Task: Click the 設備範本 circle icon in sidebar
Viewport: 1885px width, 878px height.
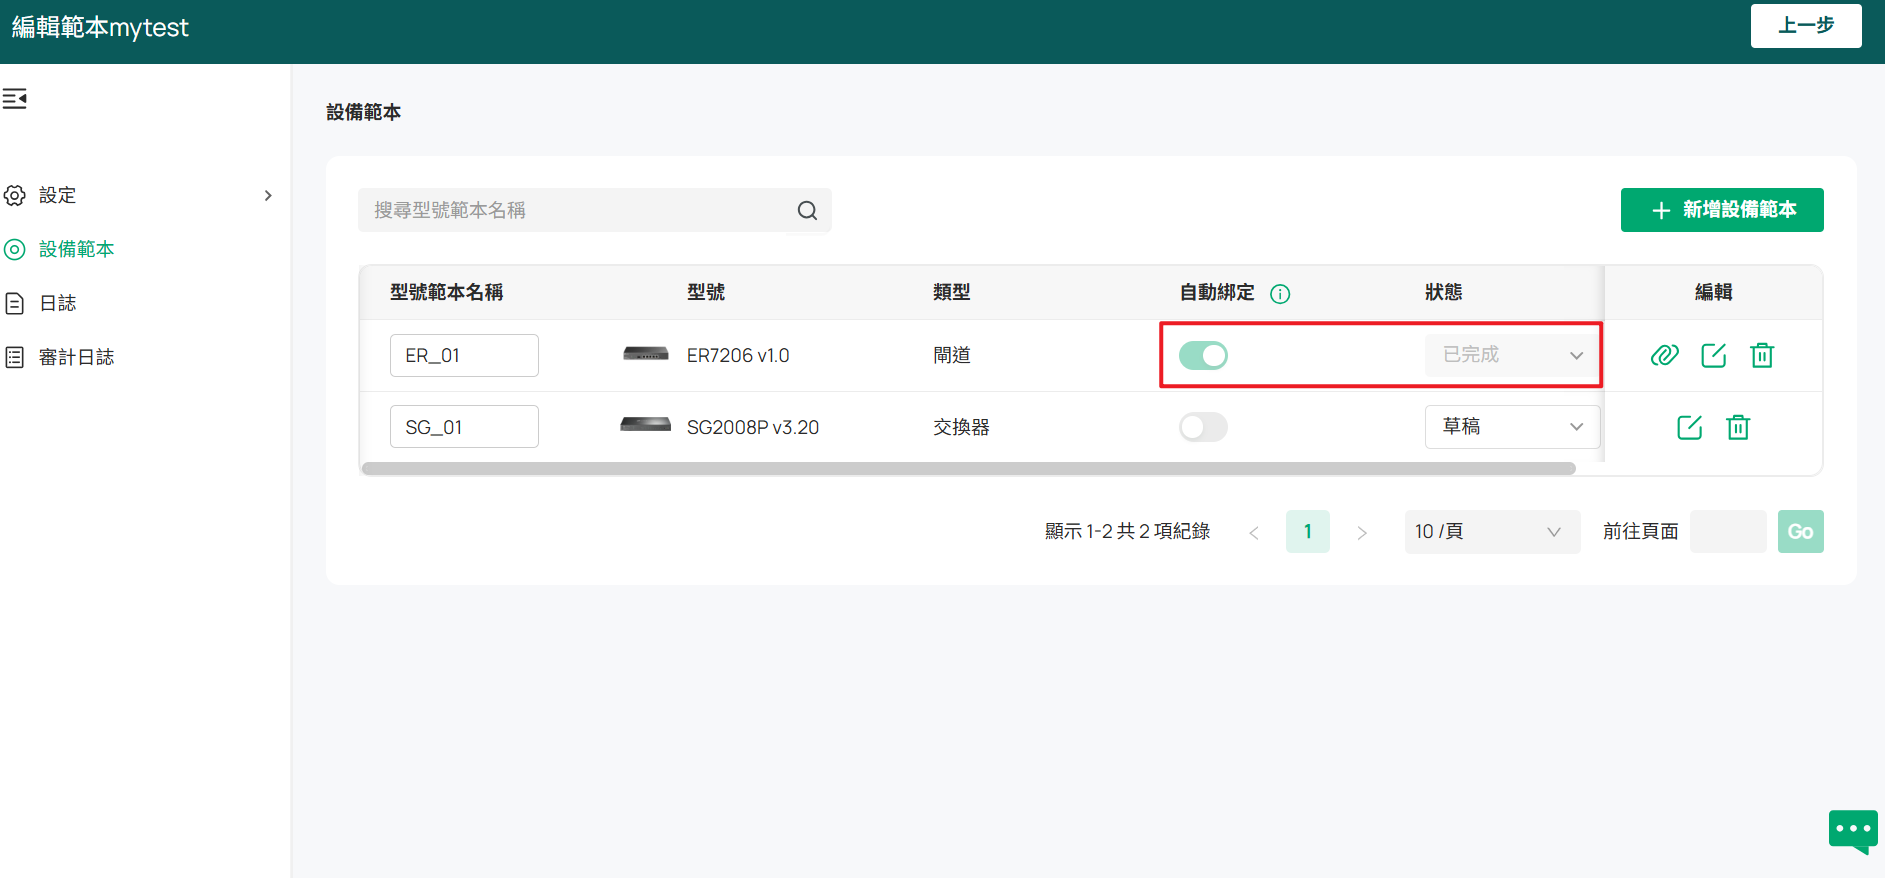Action: tap(15, 249)
